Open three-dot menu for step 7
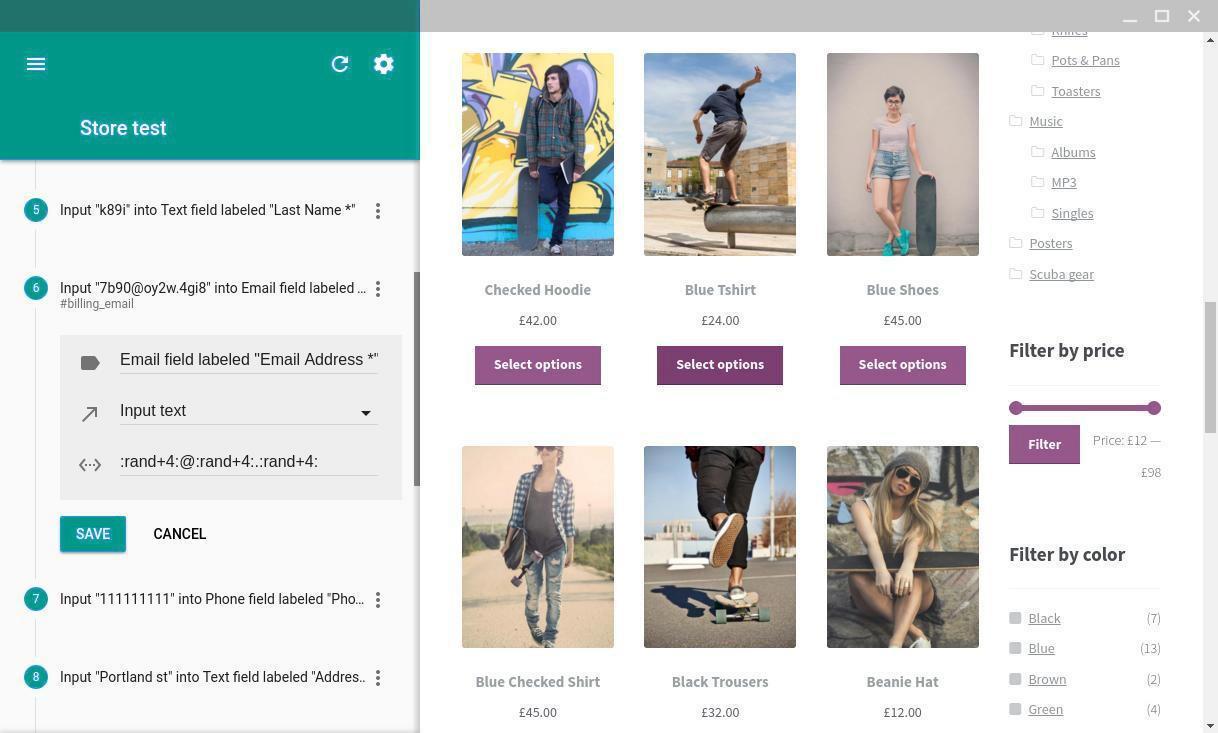This screenshot has width=1218, height=733. tap(378, 600)
